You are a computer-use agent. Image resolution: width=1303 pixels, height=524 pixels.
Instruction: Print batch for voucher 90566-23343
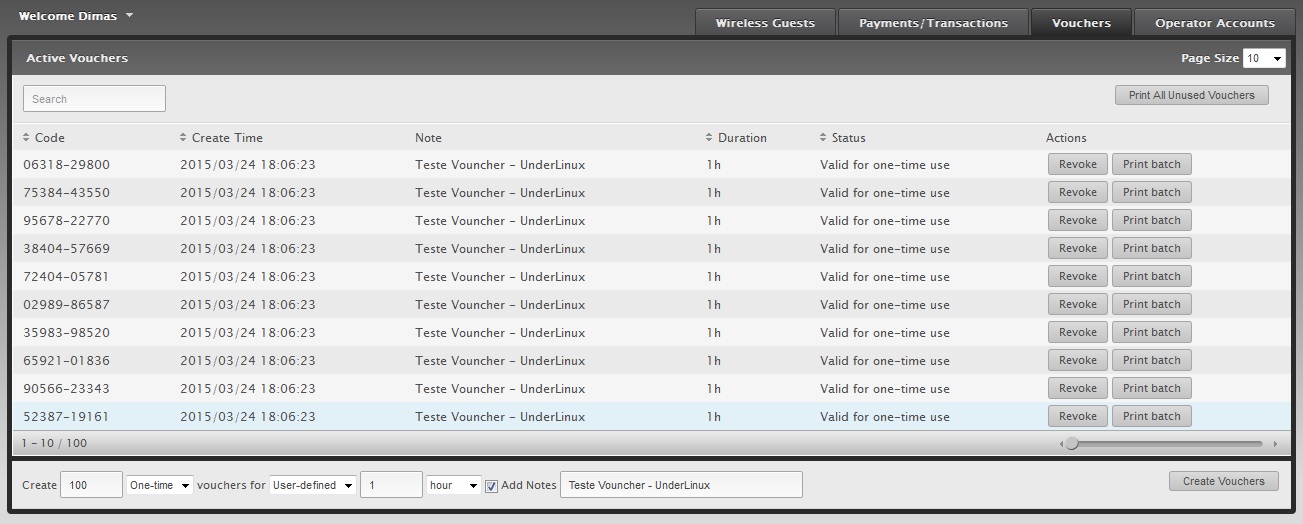pos(1152,388)
